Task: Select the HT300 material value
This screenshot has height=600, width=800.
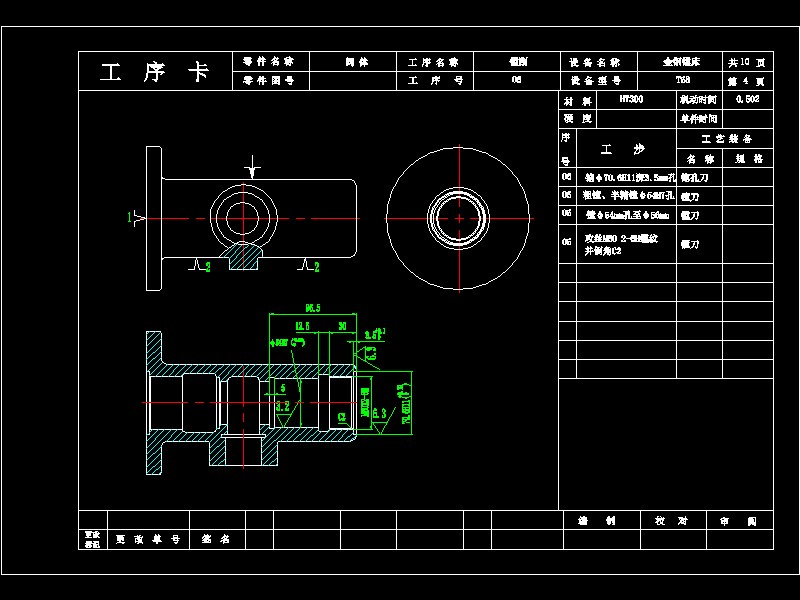Action: [x=631, y=99]
